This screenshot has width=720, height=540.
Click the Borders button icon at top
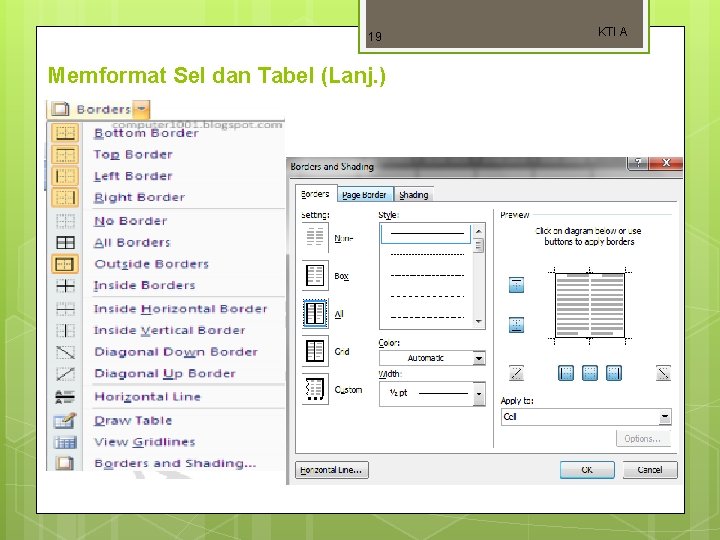click(60, 109)
